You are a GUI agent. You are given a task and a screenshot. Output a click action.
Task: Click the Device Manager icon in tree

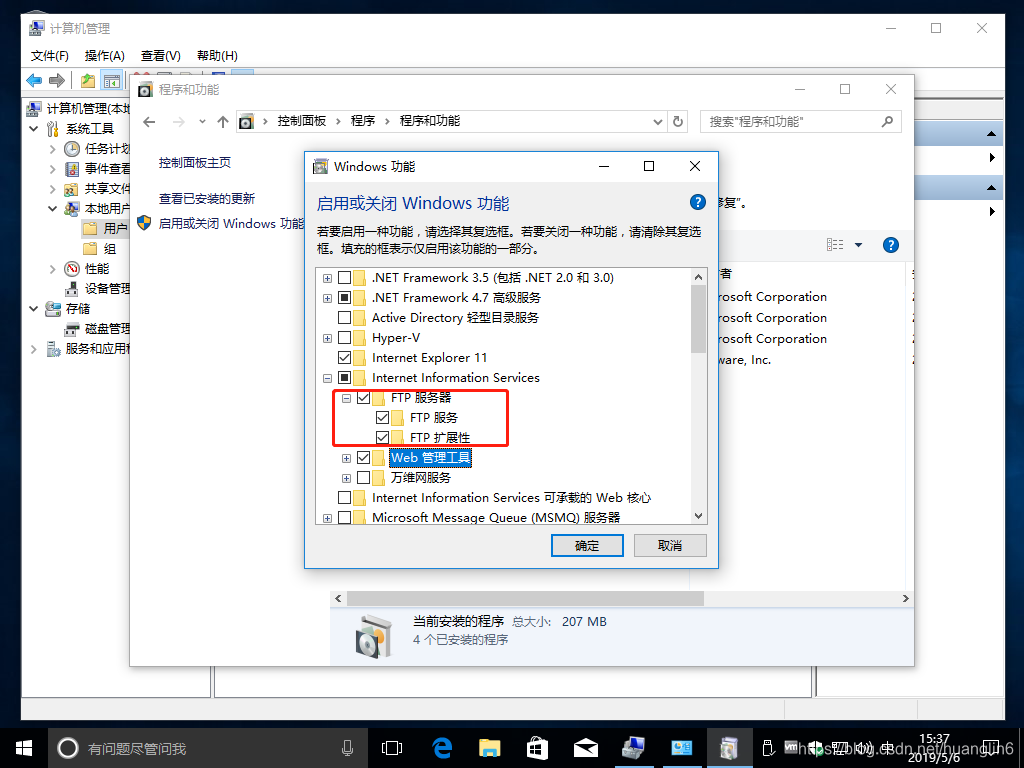(72, 289)
